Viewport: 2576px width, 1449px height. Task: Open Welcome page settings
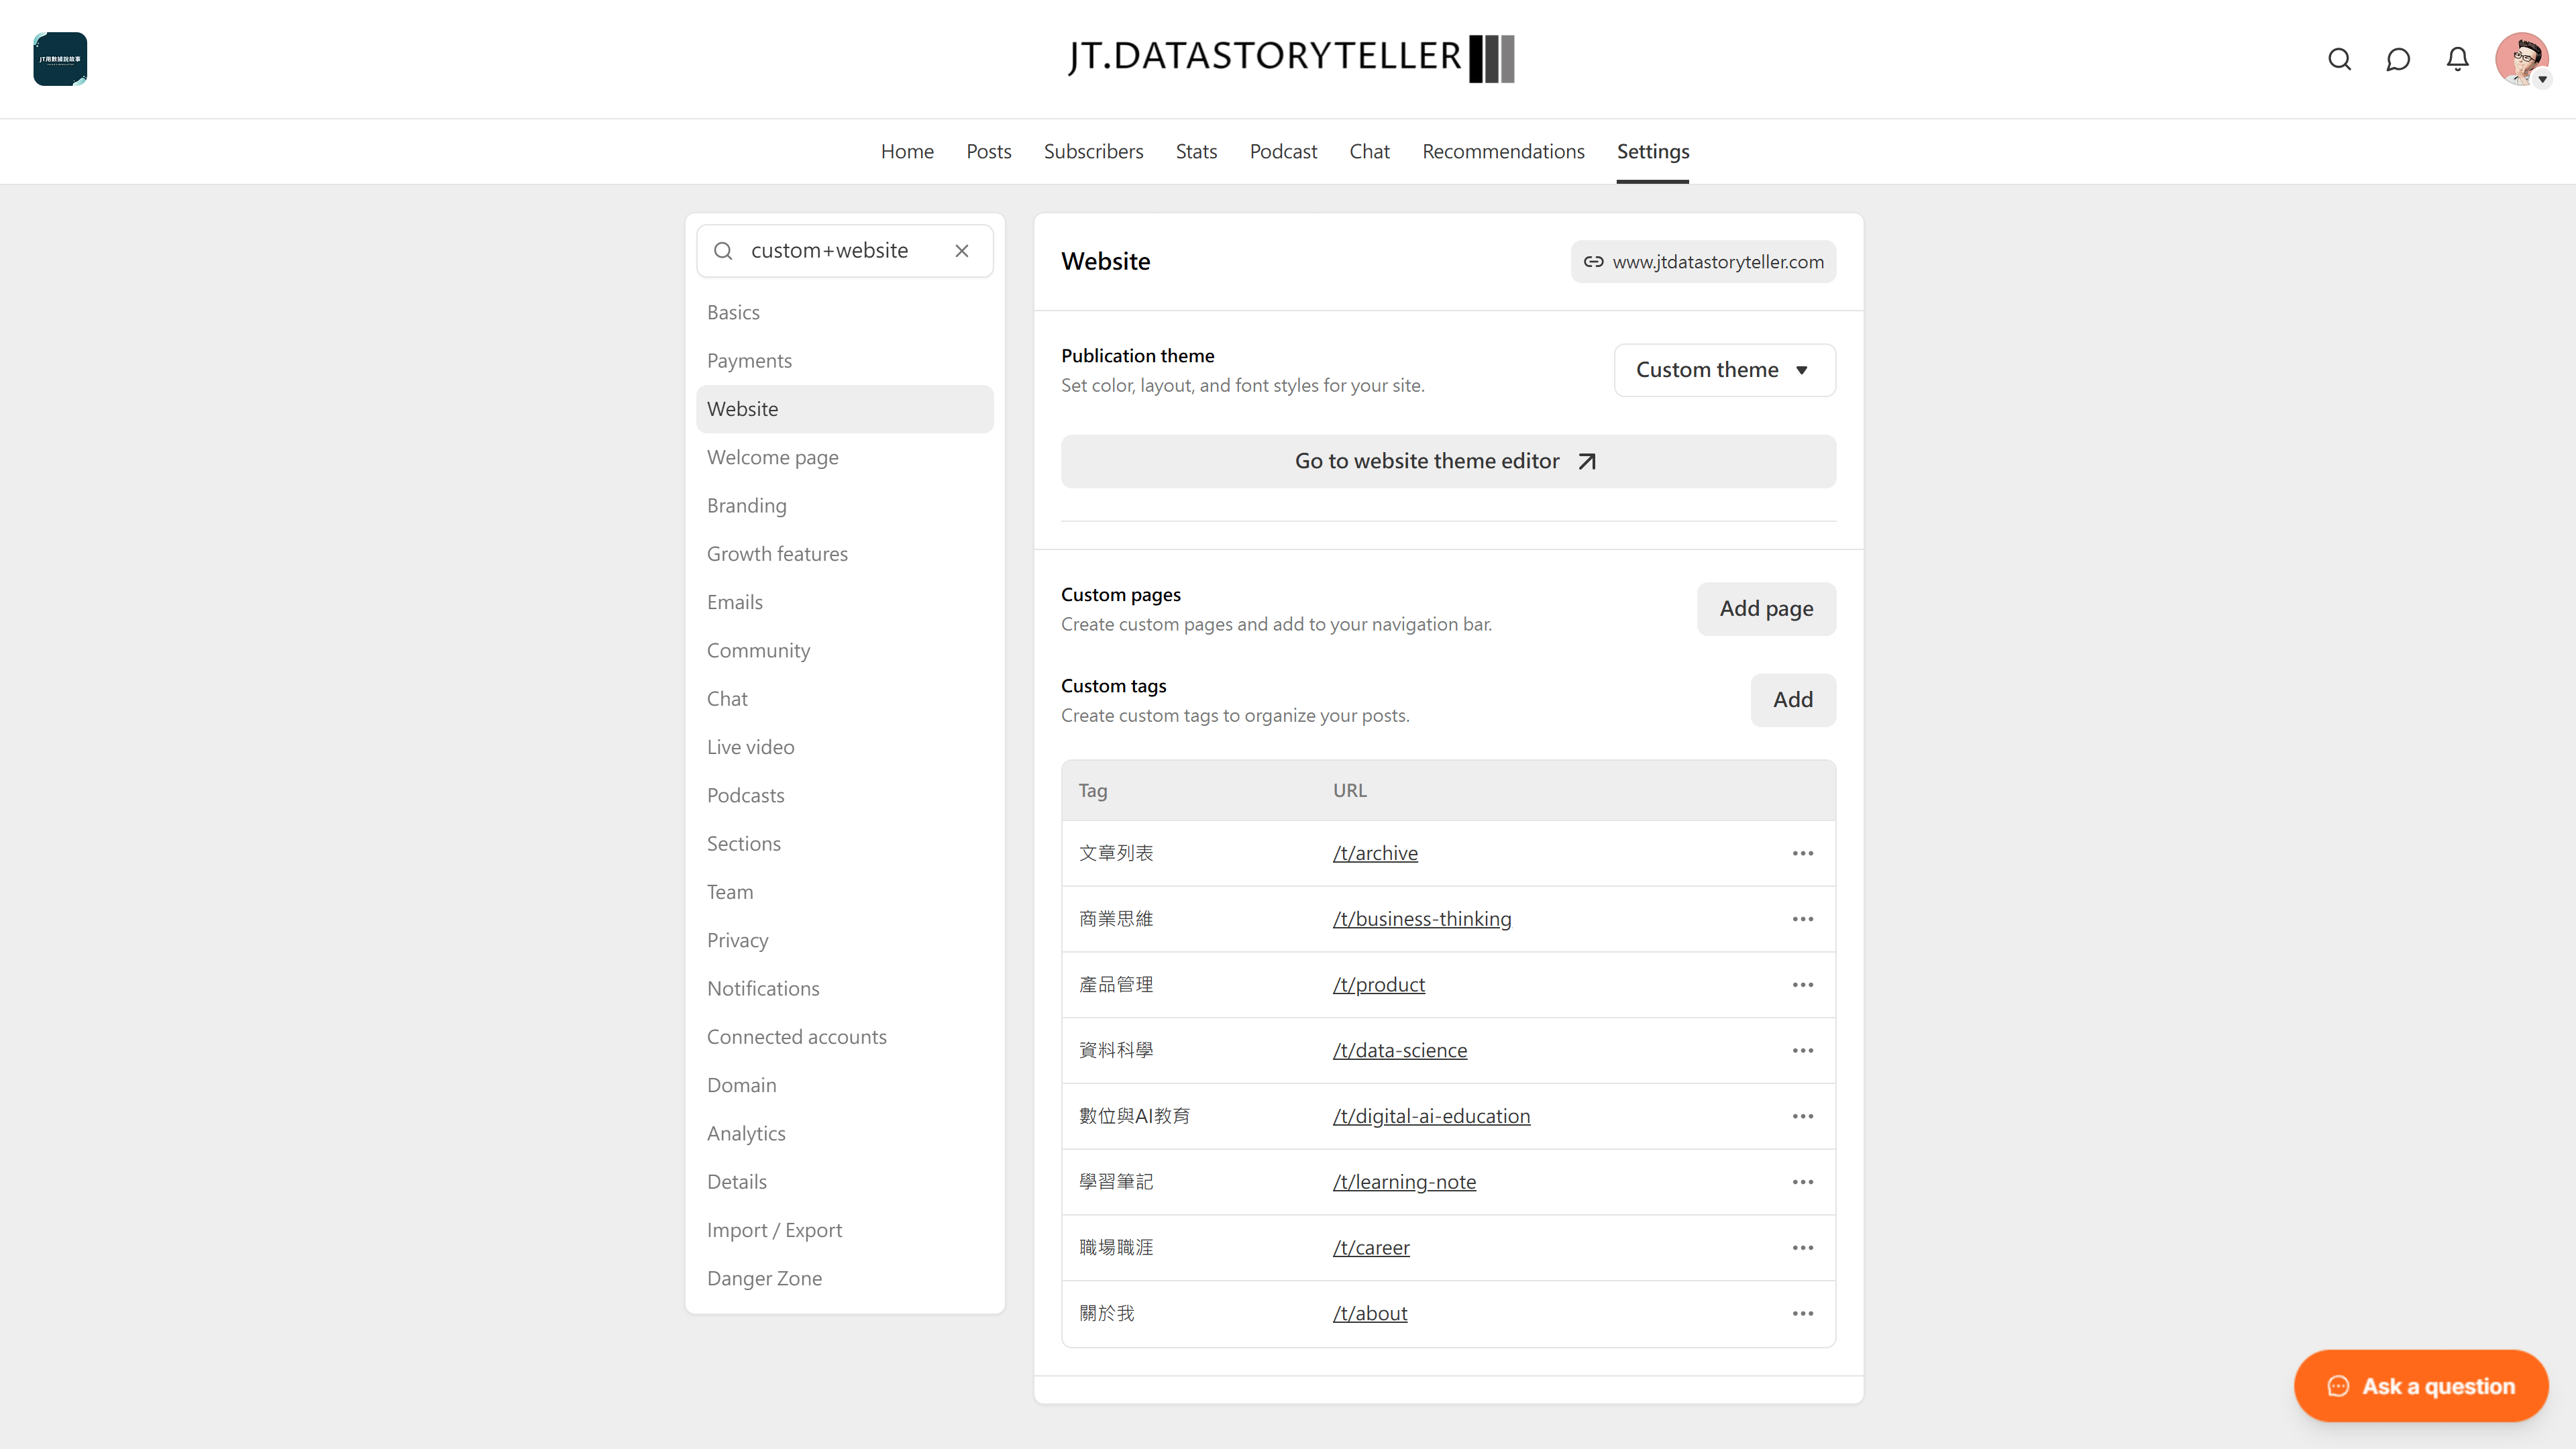844,458
